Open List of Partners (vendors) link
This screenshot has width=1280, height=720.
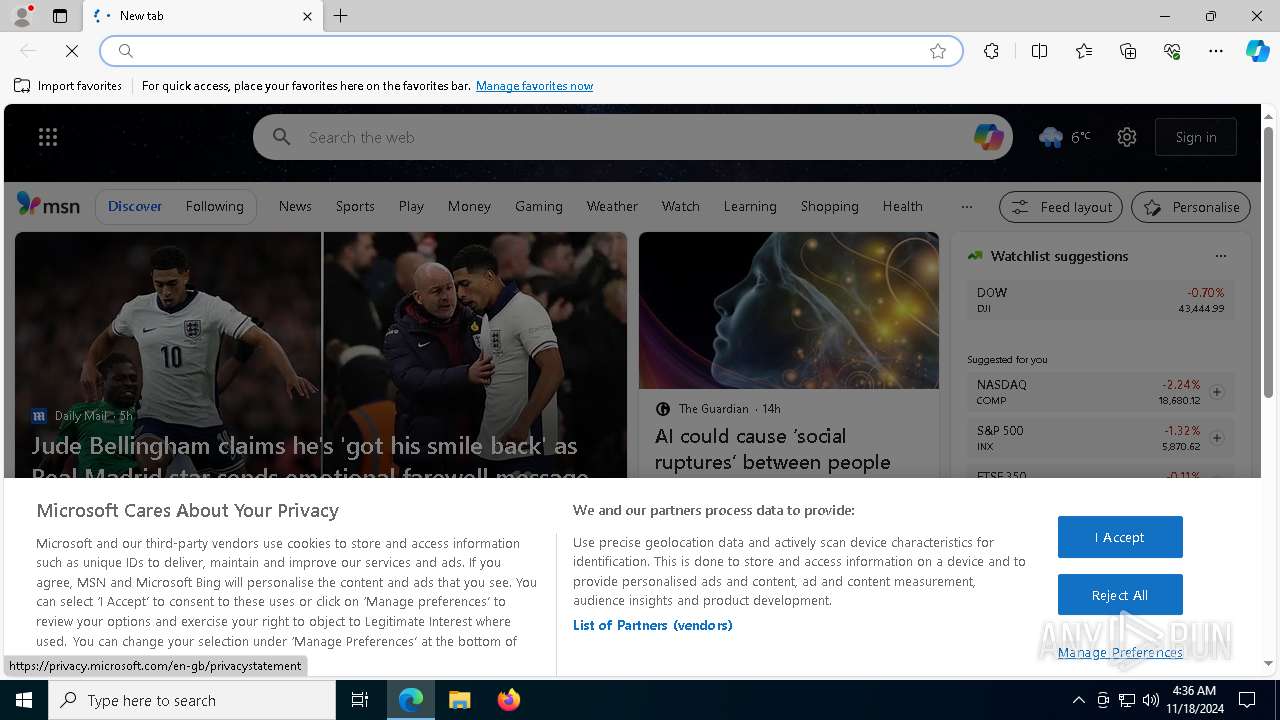pos(653,625)
